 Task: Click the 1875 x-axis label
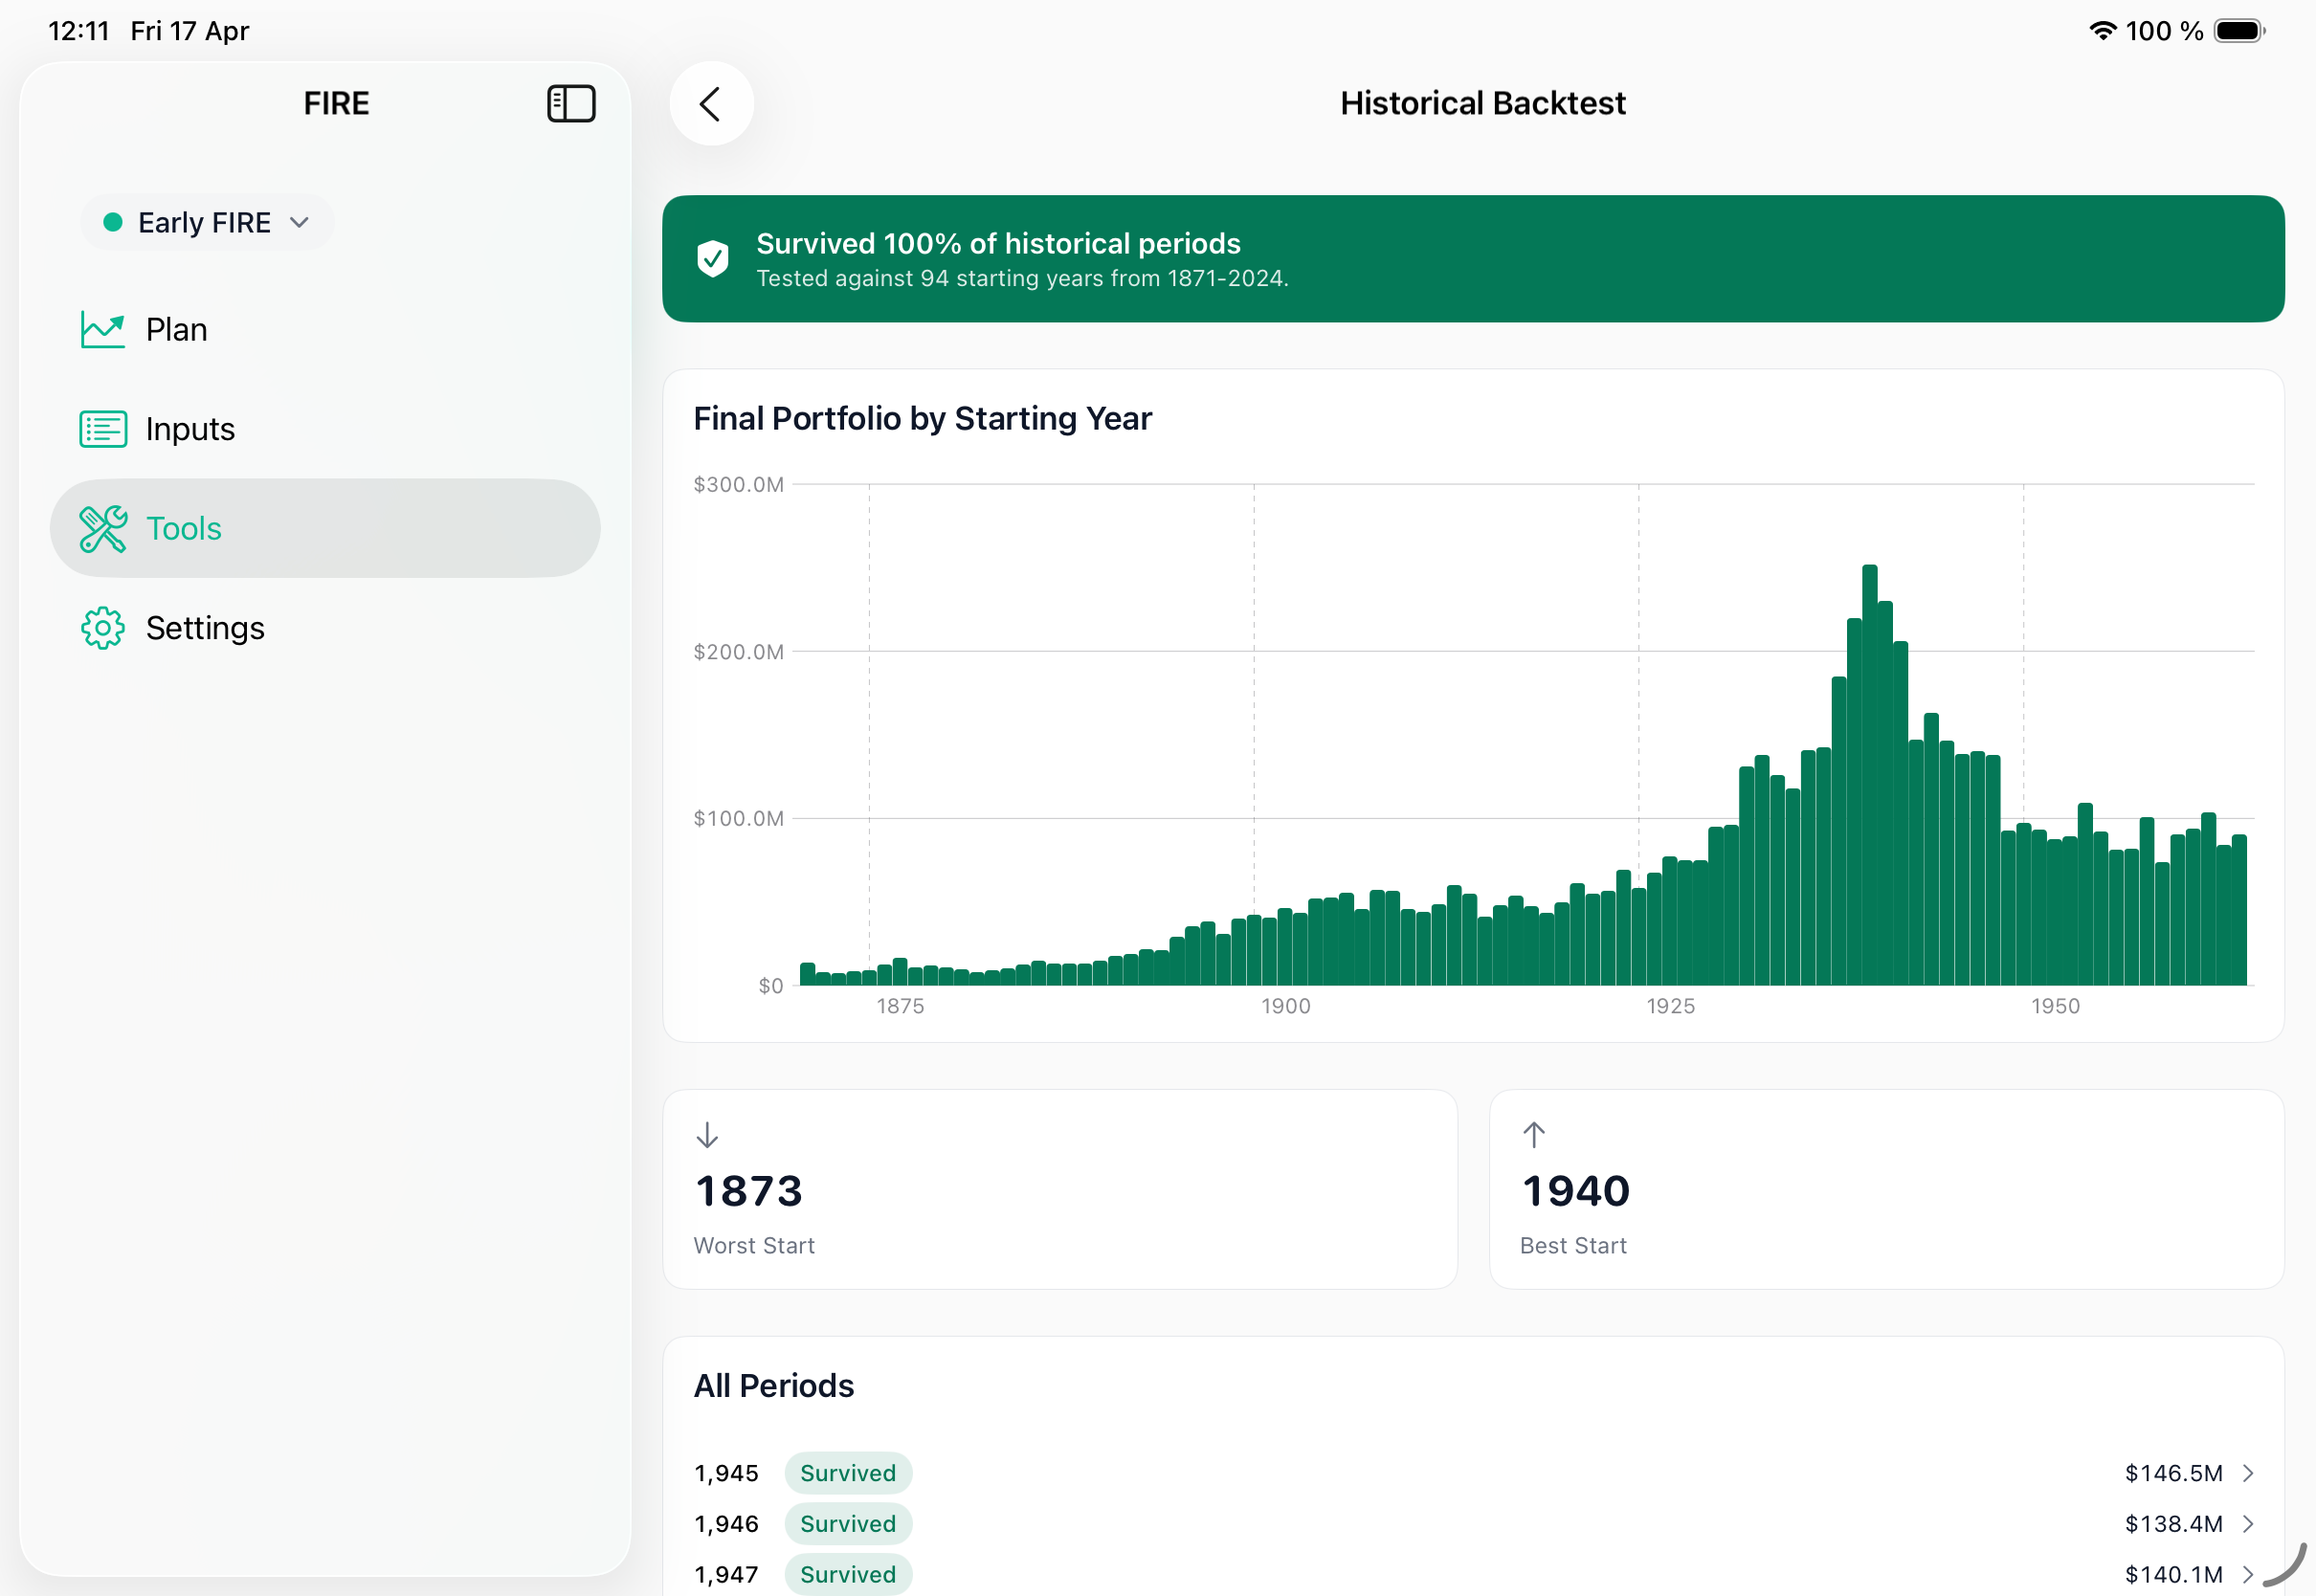click(900, 1006)
